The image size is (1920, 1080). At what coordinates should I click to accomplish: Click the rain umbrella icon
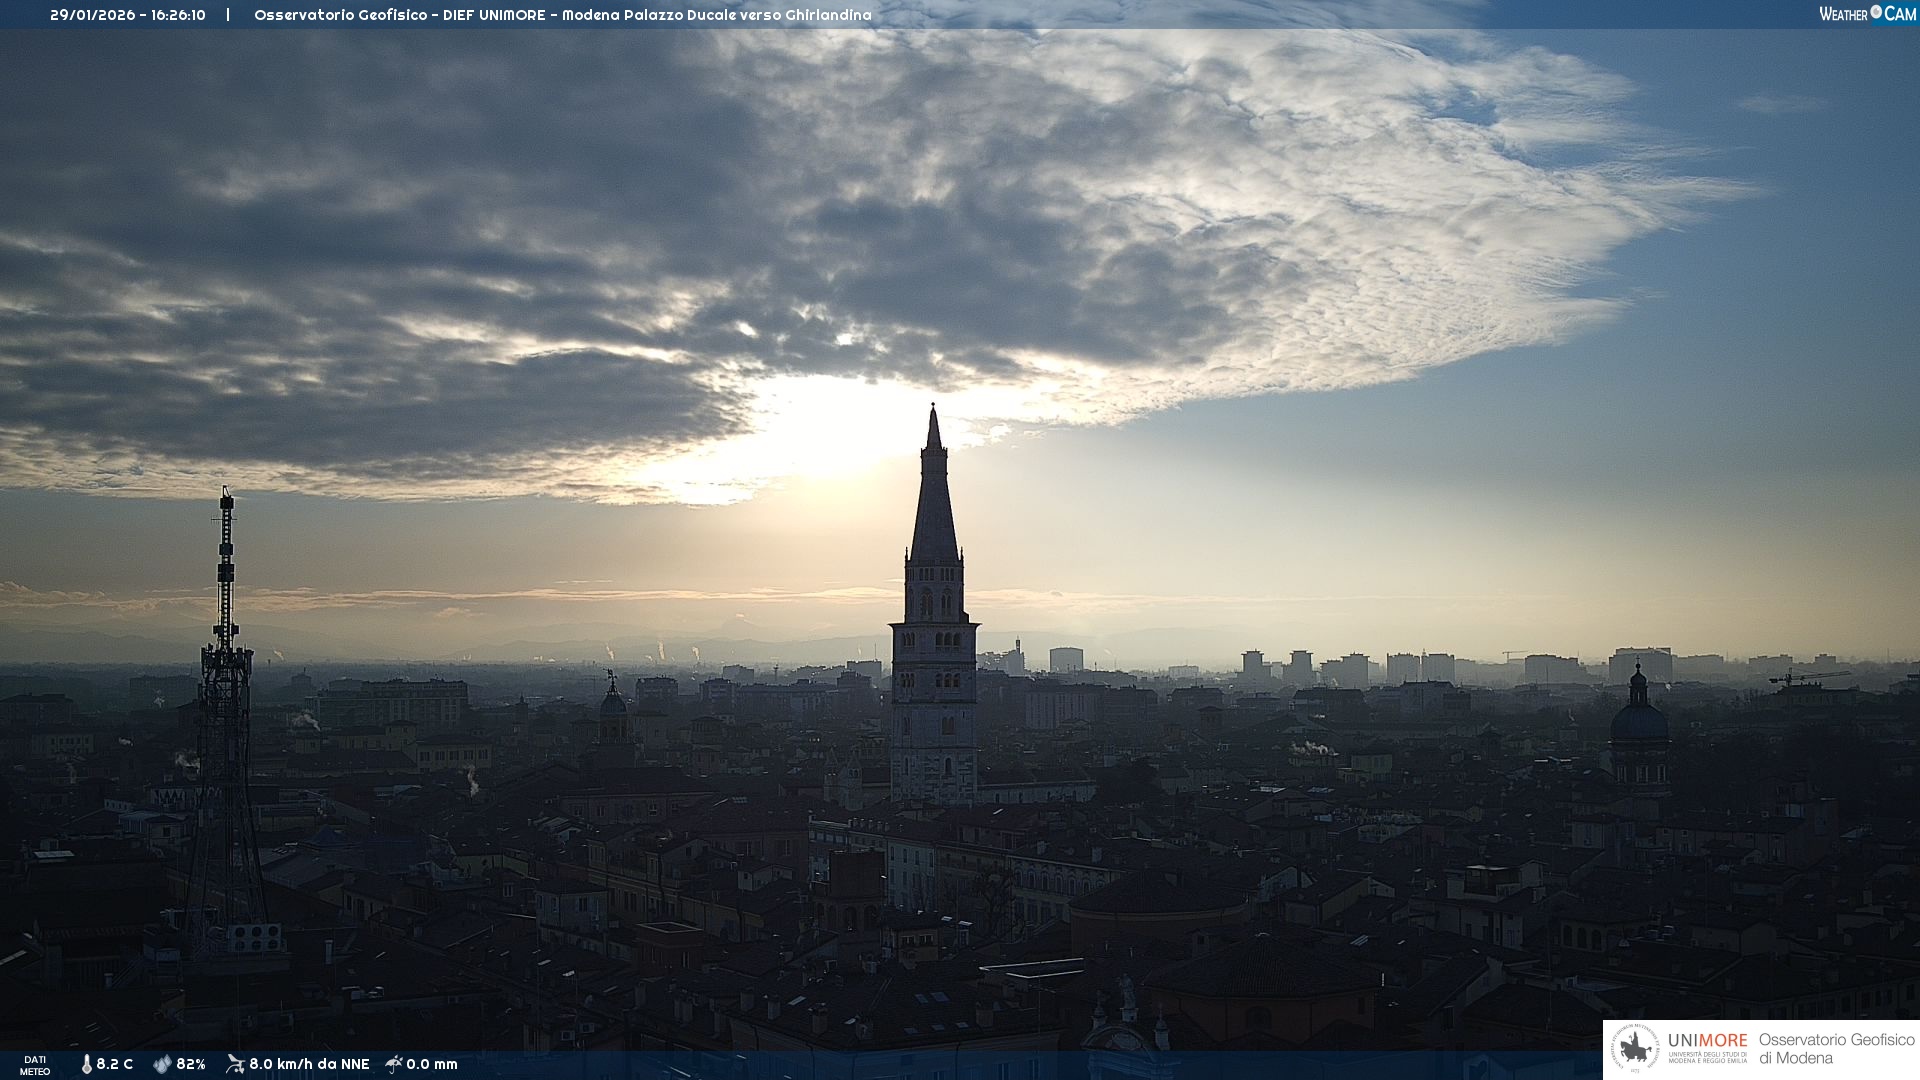point(394,1064)
